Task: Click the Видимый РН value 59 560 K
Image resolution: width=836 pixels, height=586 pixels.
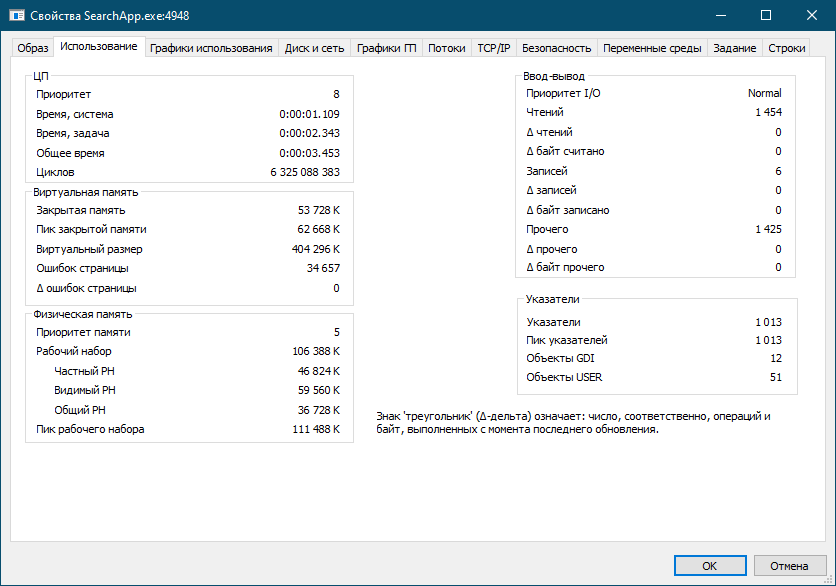Action: 319,390
